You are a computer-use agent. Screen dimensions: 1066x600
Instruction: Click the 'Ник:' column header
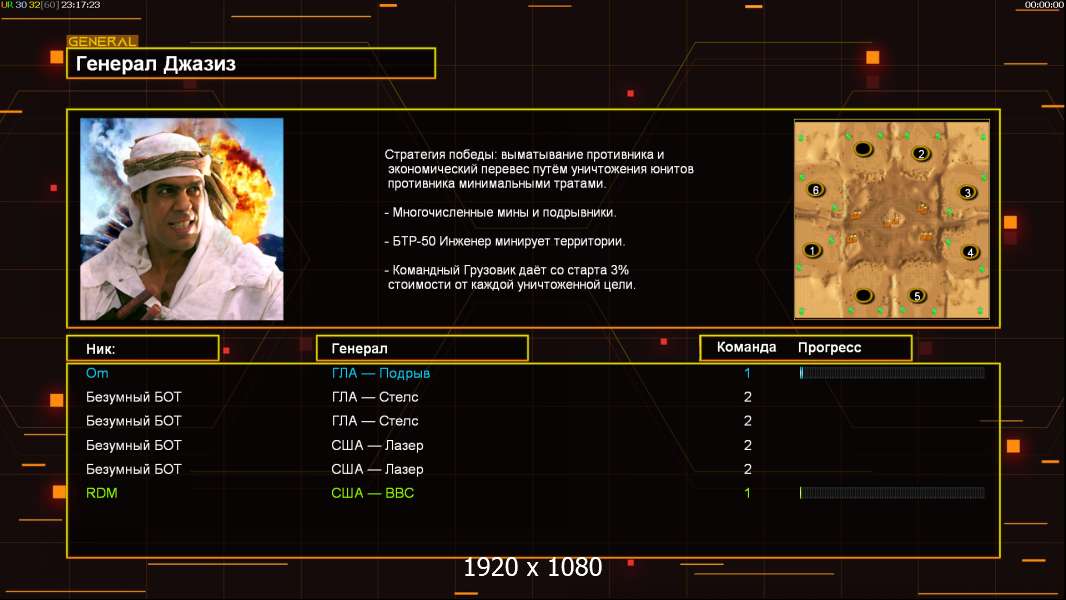click(x=143, y=349)
